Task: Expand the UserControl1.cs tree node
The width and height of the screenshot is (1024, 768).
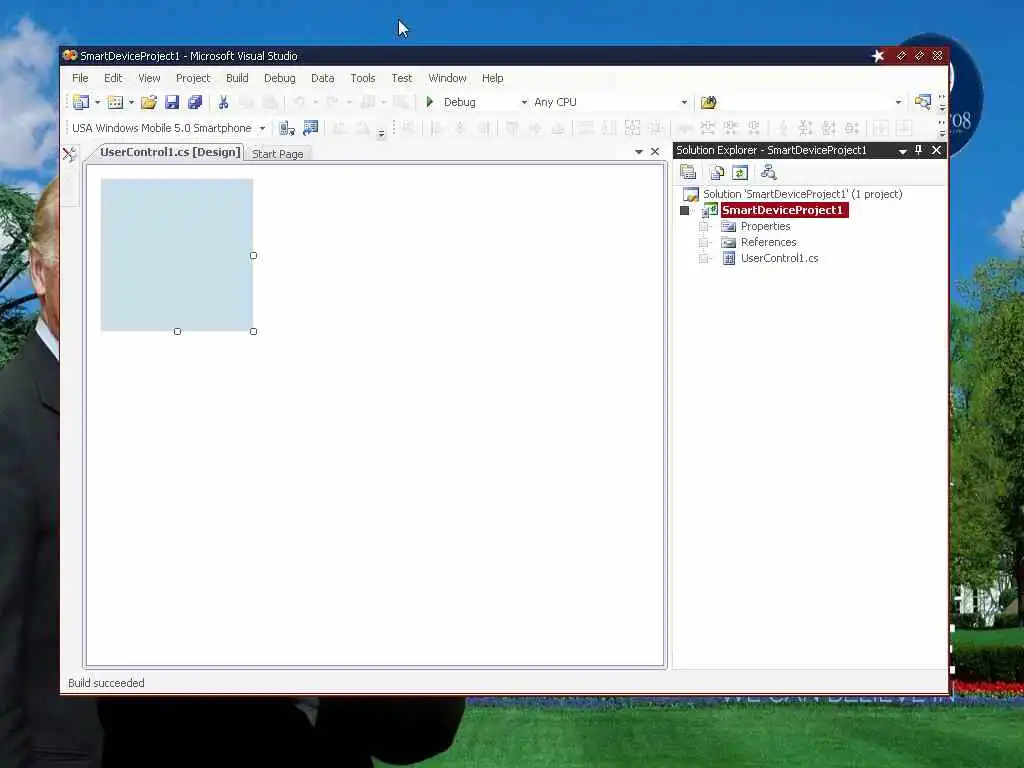Action: tap(703, 259)
